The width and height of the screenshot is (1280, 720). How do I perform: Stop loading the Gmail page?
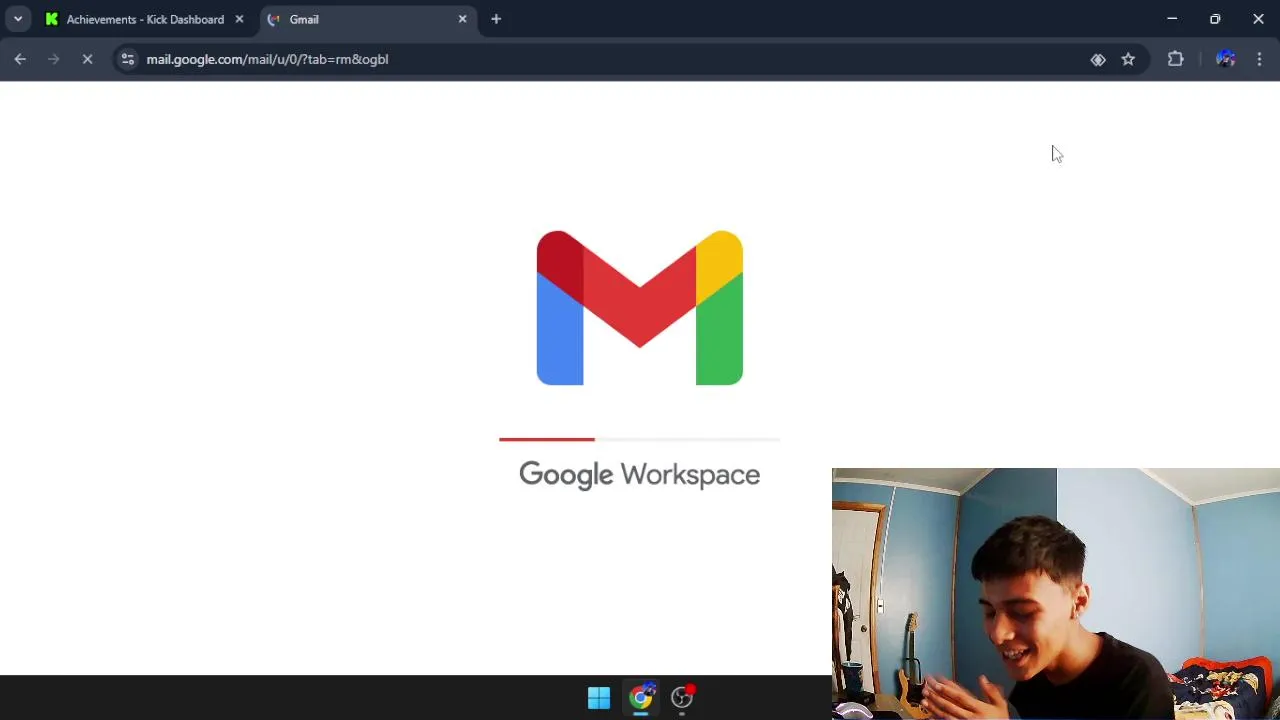(x=87, y=59)
